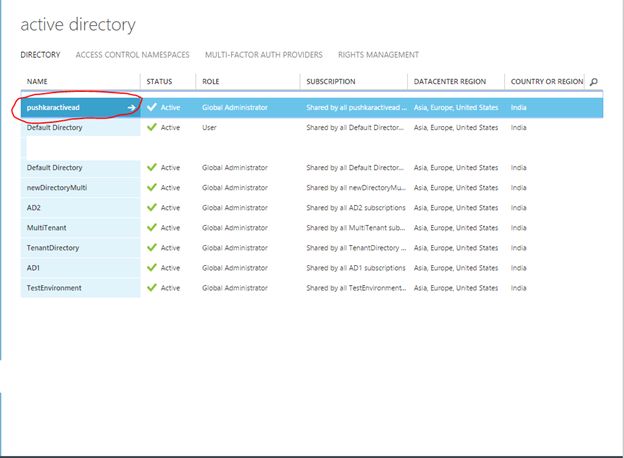Switch to the Directory tab
Image resolution: width=624 pixels, height=458 pixels.
(x=40, y=55)
